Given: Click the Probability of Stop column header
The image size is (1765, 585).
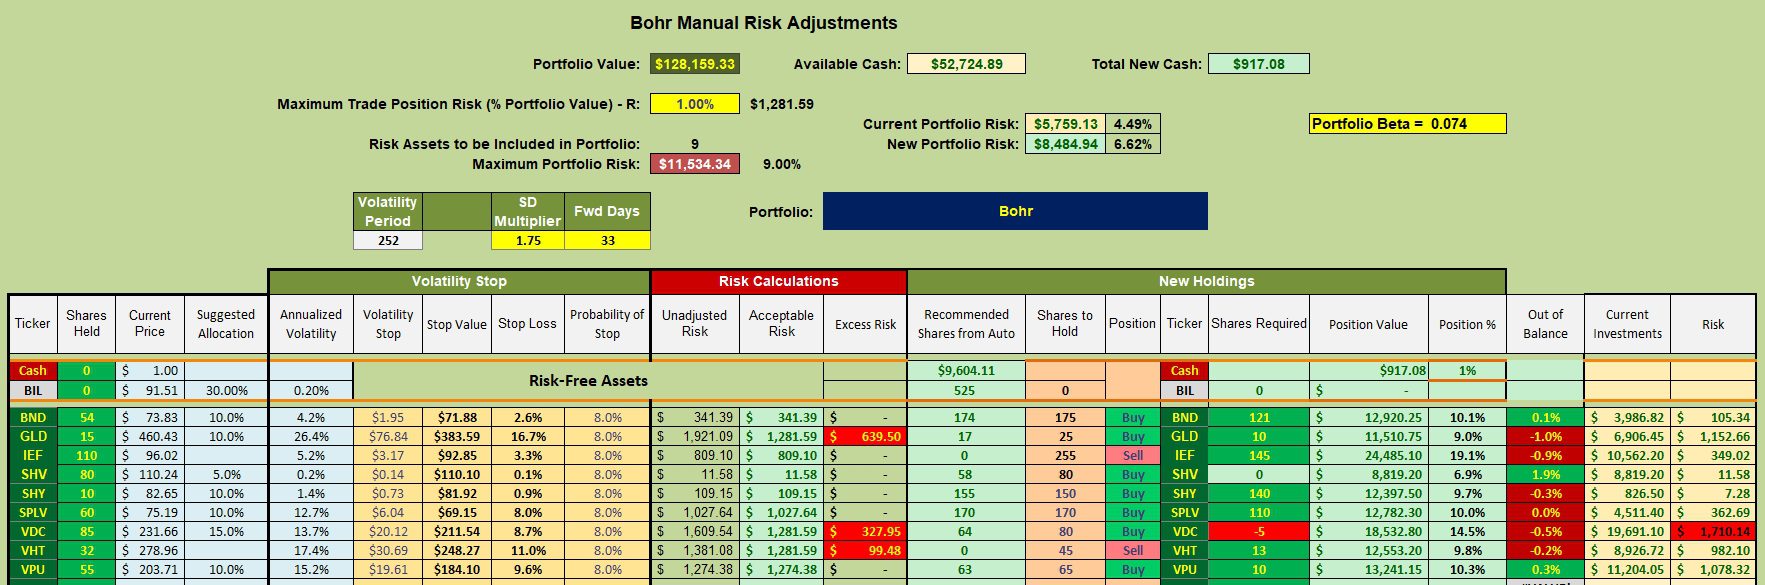Looking at the screenshot, I should tap(607, 324).
